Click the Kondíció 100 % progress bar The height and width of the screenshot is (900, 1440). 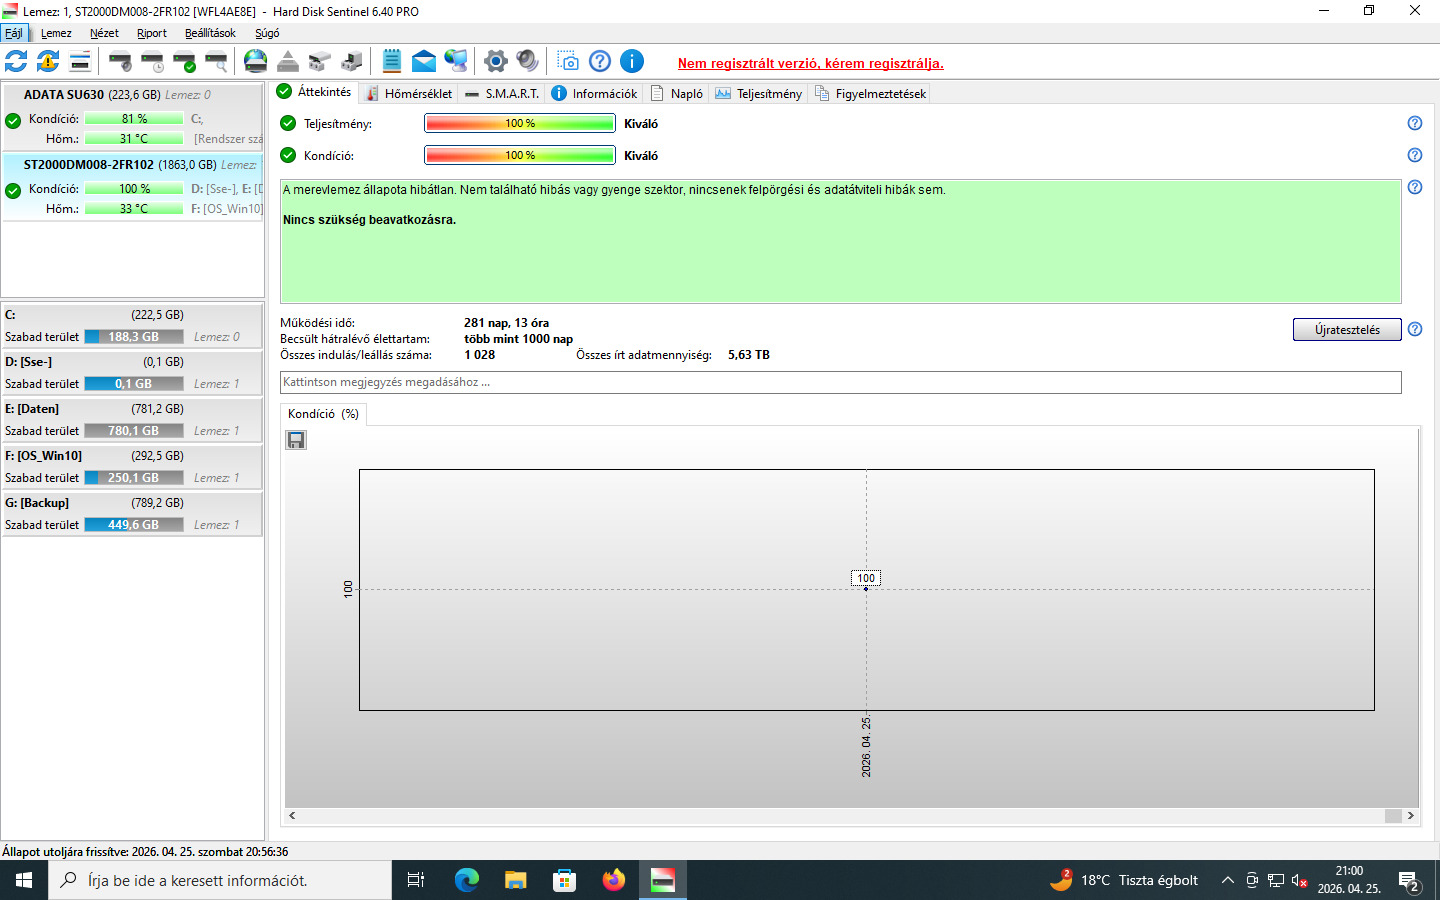click(x=520, y=155)
